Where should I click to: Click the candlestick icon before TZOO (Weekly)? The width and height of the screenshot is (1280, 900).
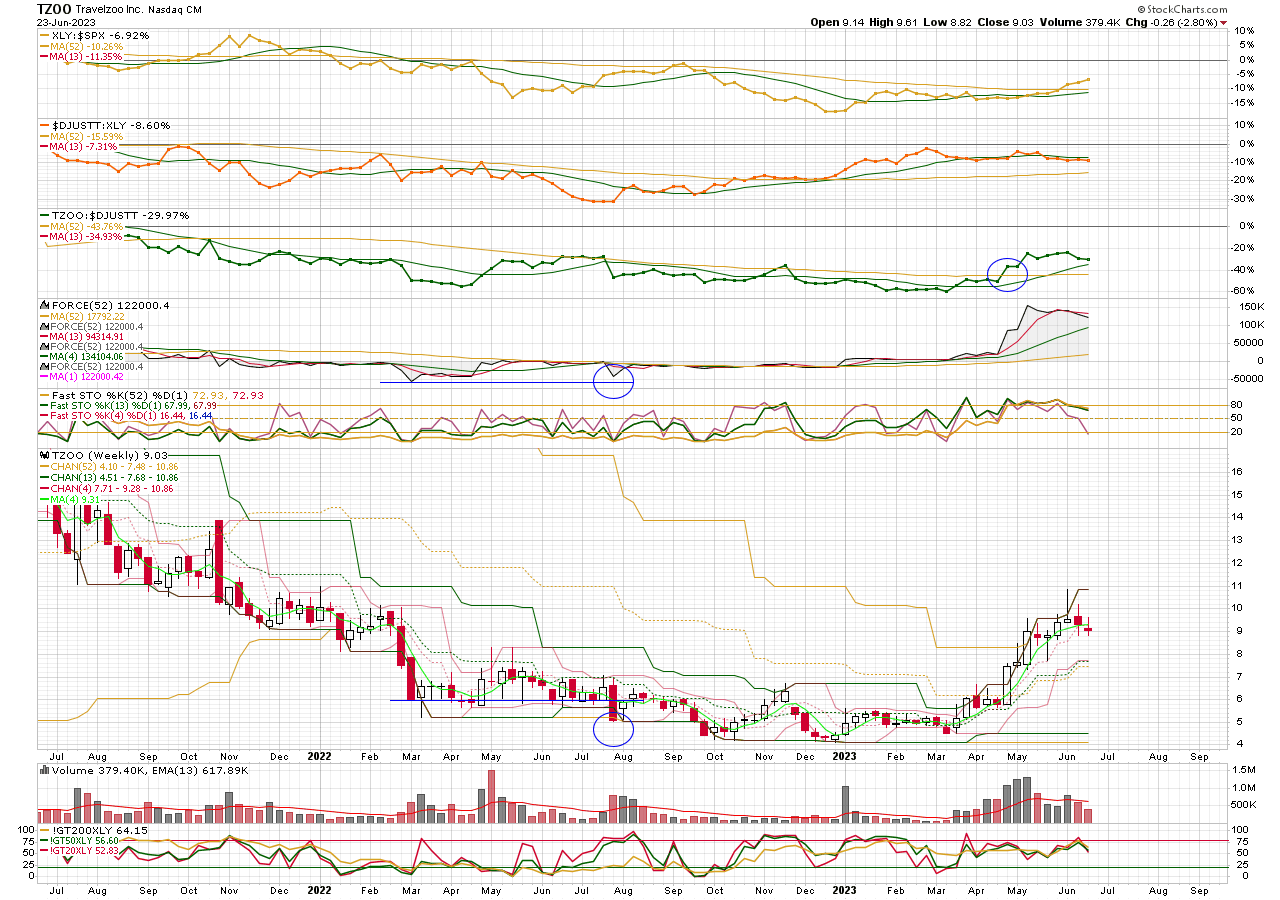coord(43,455)
